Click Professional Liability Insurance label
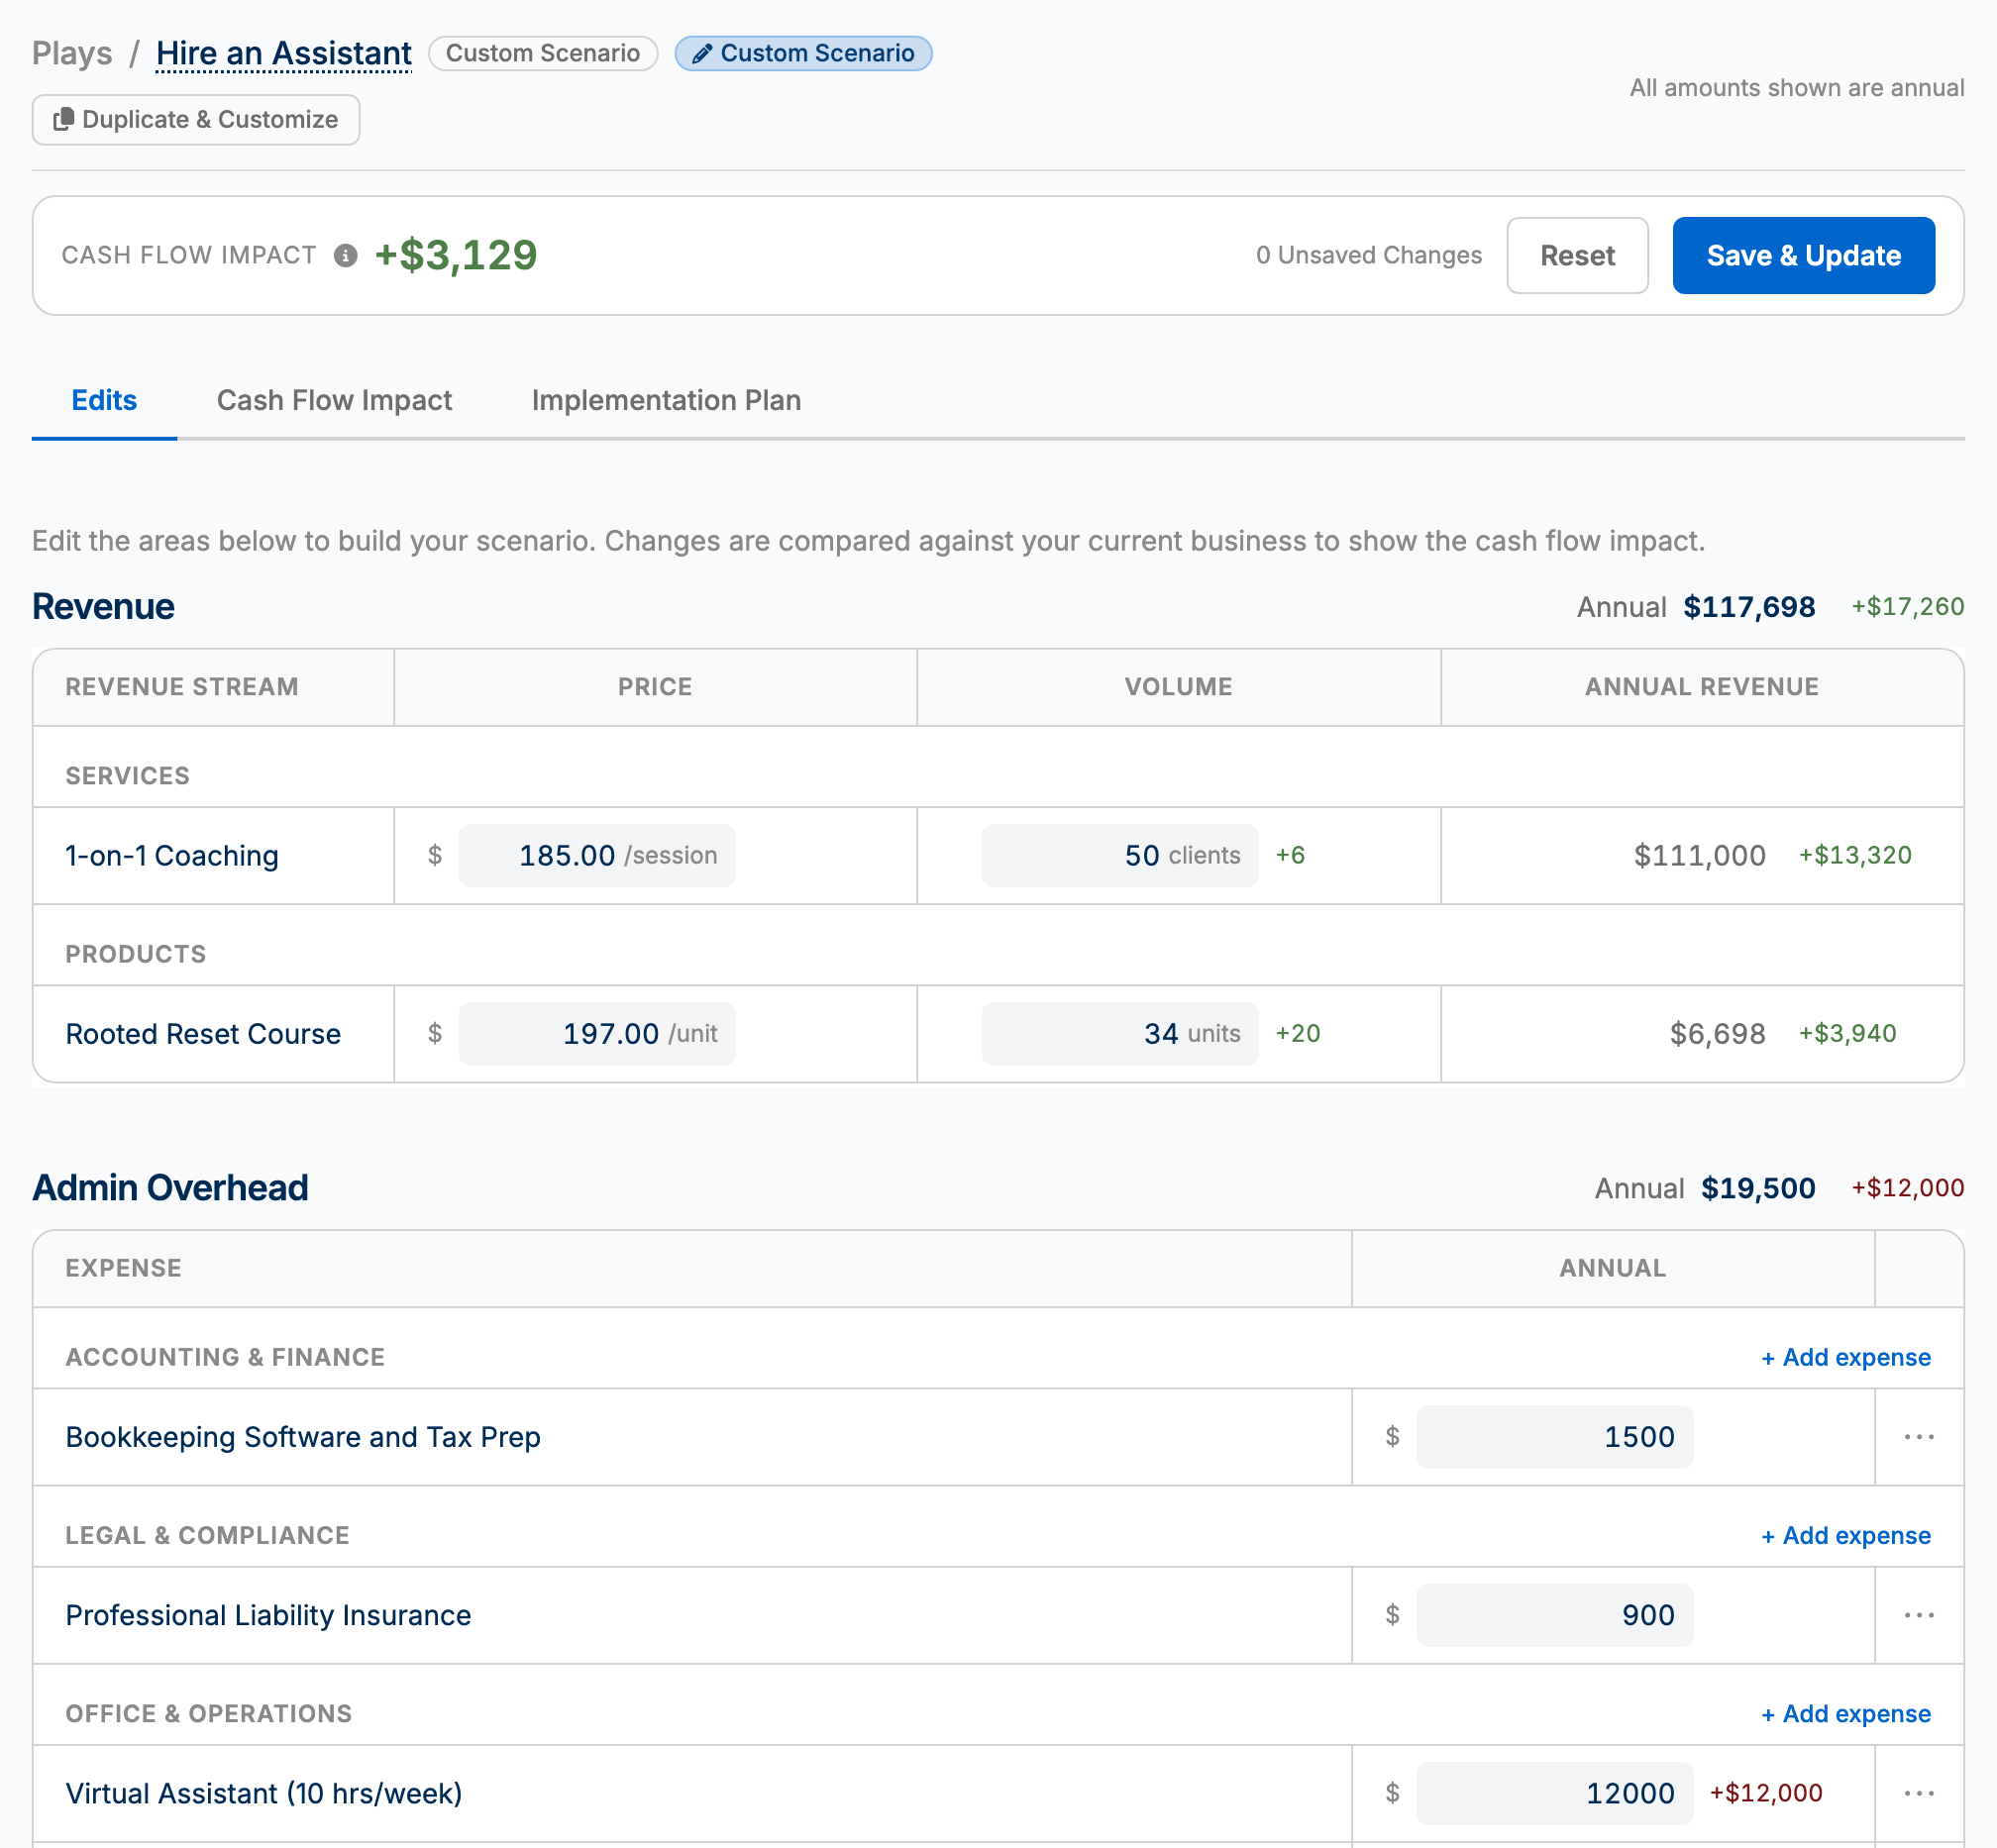The height and width of the screenshot is (1848, 1997). pos(268,1615)
